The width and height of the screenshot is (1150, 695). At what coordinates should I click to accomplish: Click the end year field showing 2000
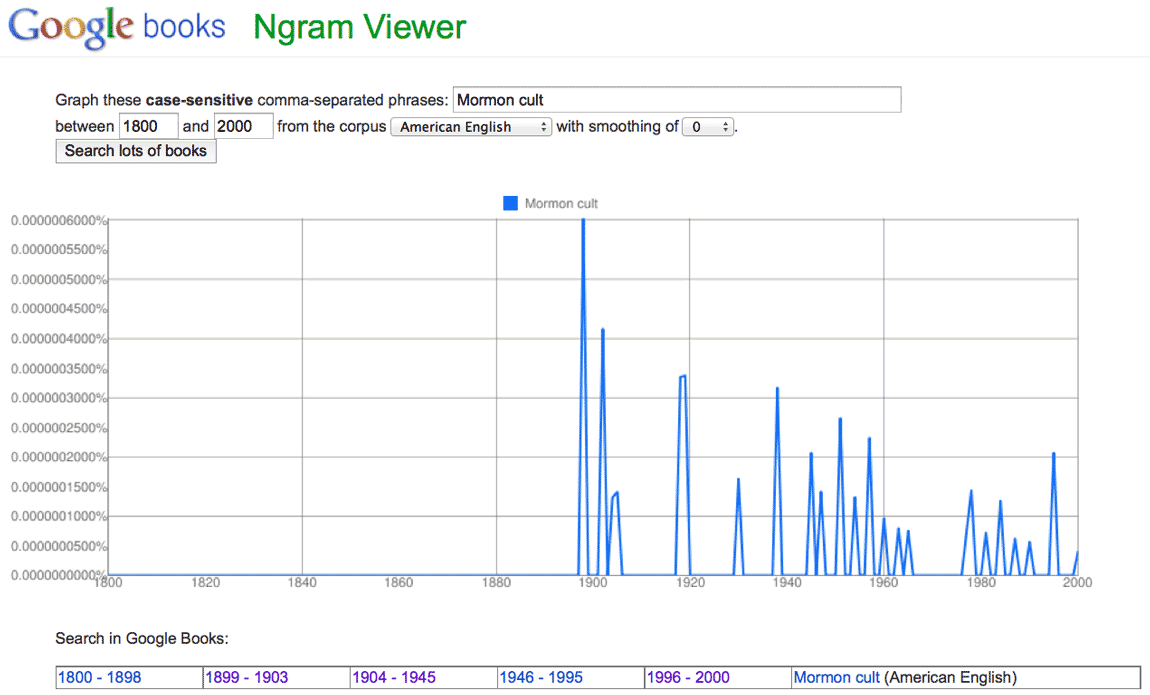click(243, 126)
